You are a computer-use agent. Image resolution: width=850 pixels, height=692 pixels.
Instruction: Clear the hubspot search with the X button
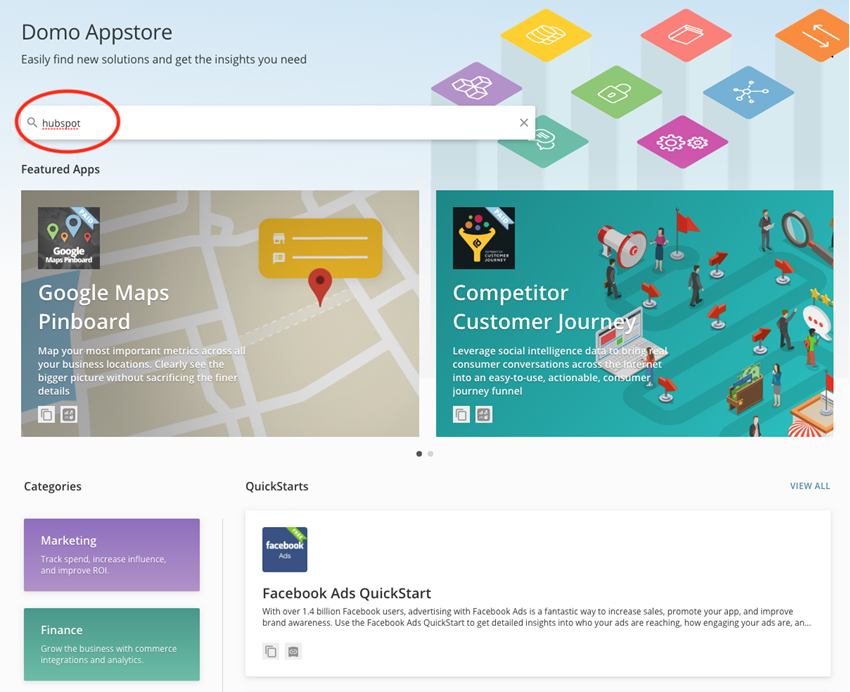click(x=523, y=121)
